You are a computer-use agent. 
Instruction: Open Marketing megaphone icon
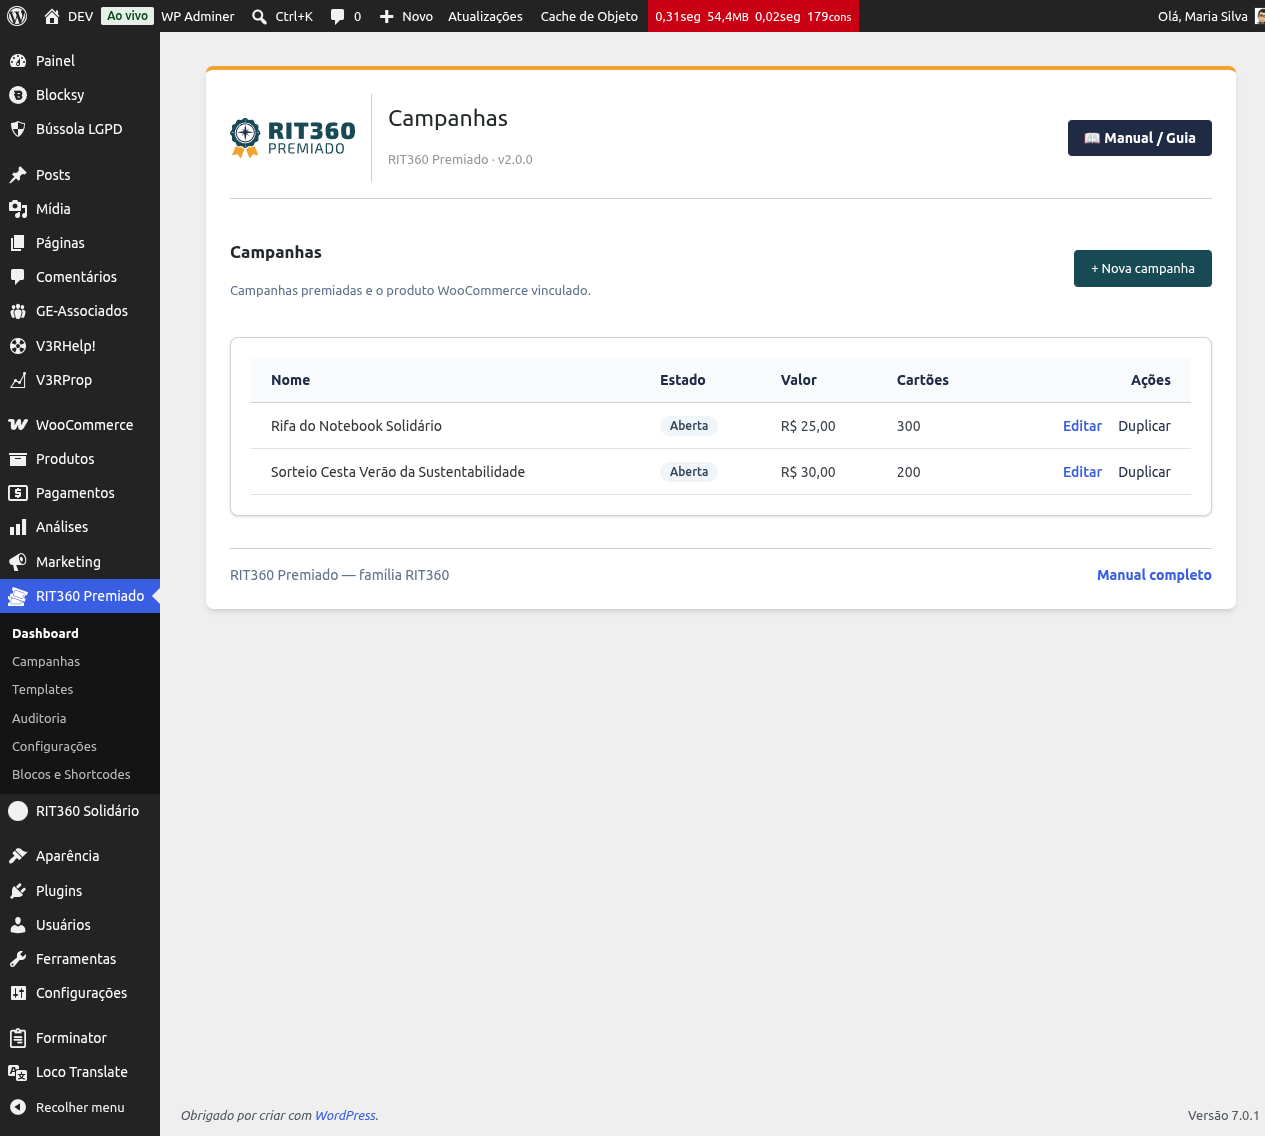[x=18, y=562]
